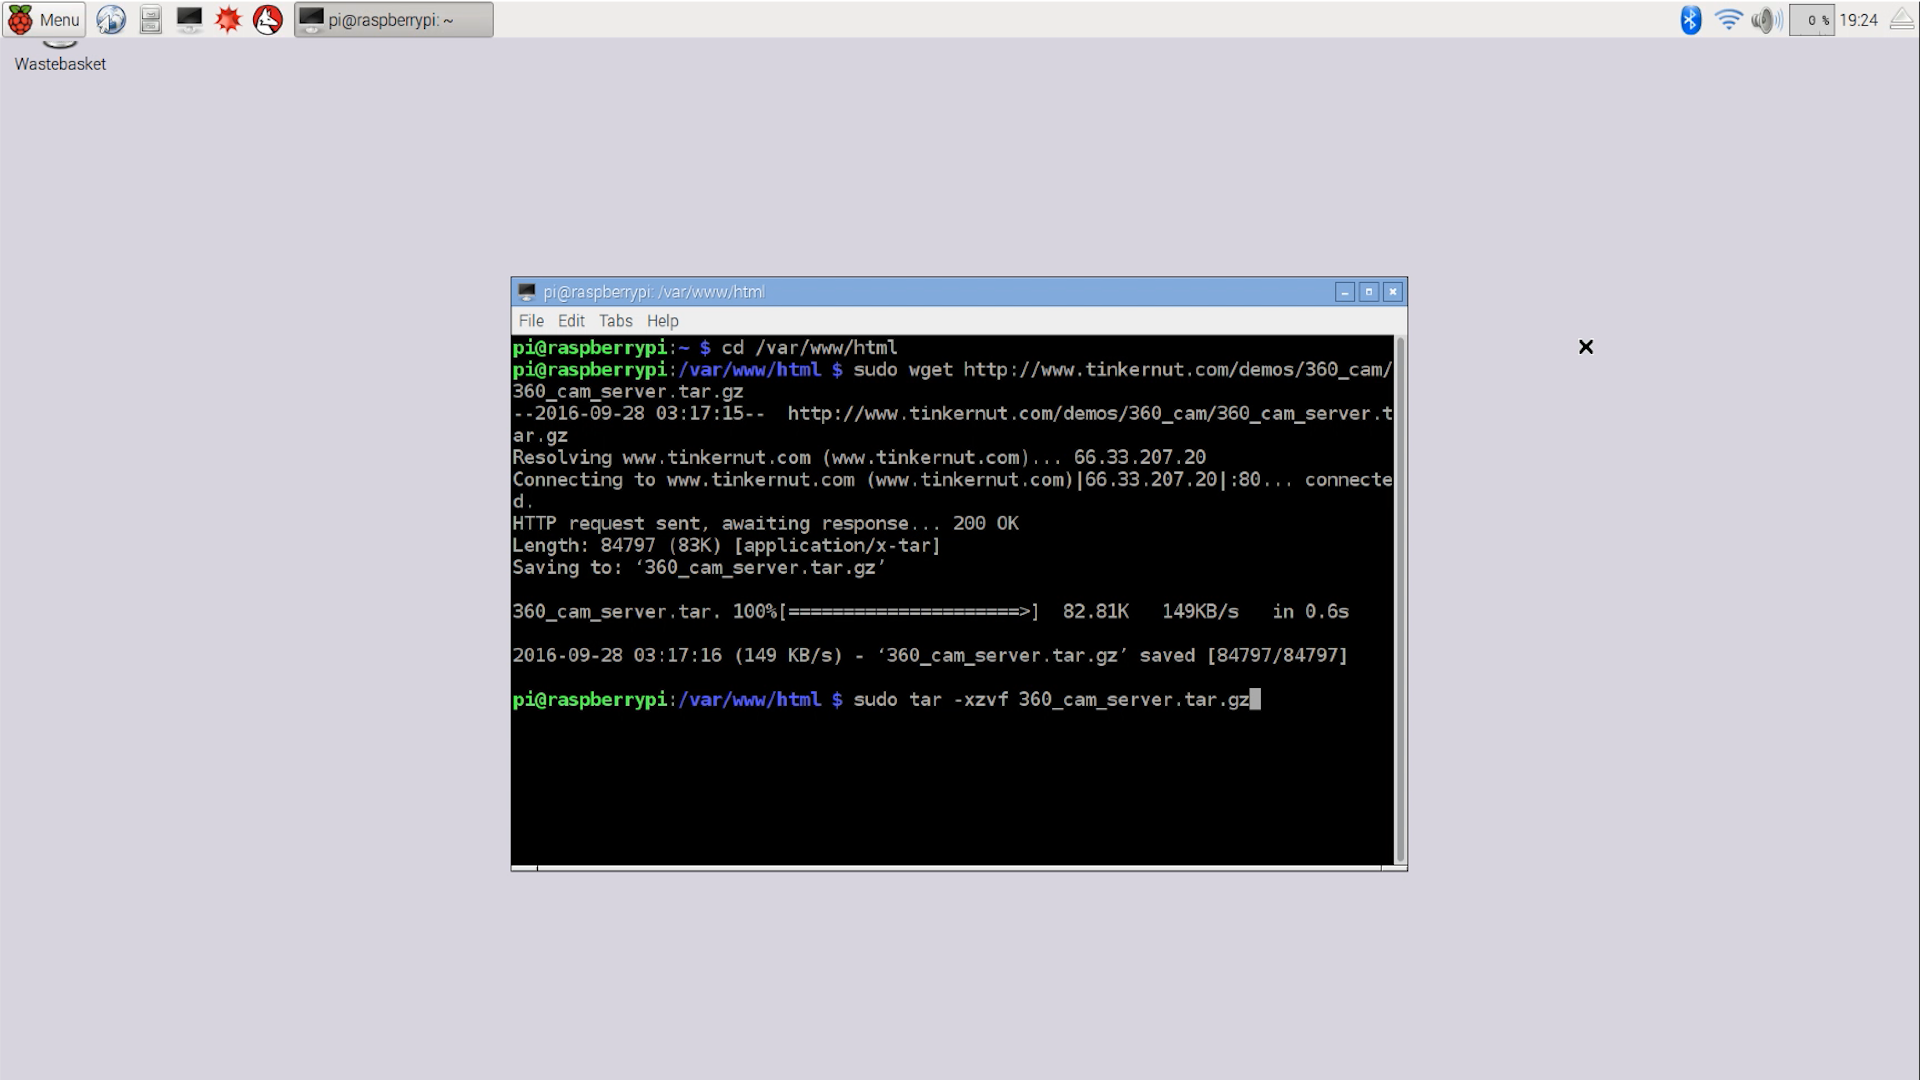The height and width of the screenshot is (1080, 1920).
Task: Open the terminal Tabs menu
Action: pos(615,321)
